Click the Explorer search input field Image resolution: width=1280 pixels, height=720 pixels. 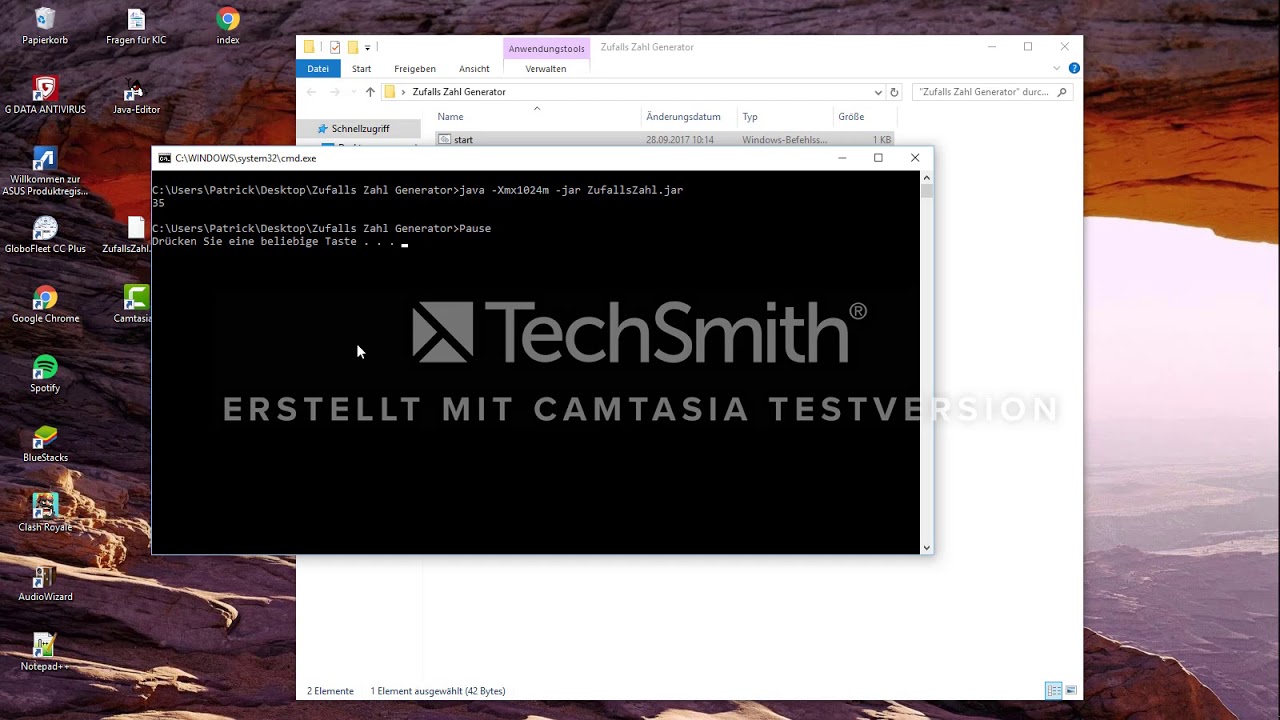[984, 92]
